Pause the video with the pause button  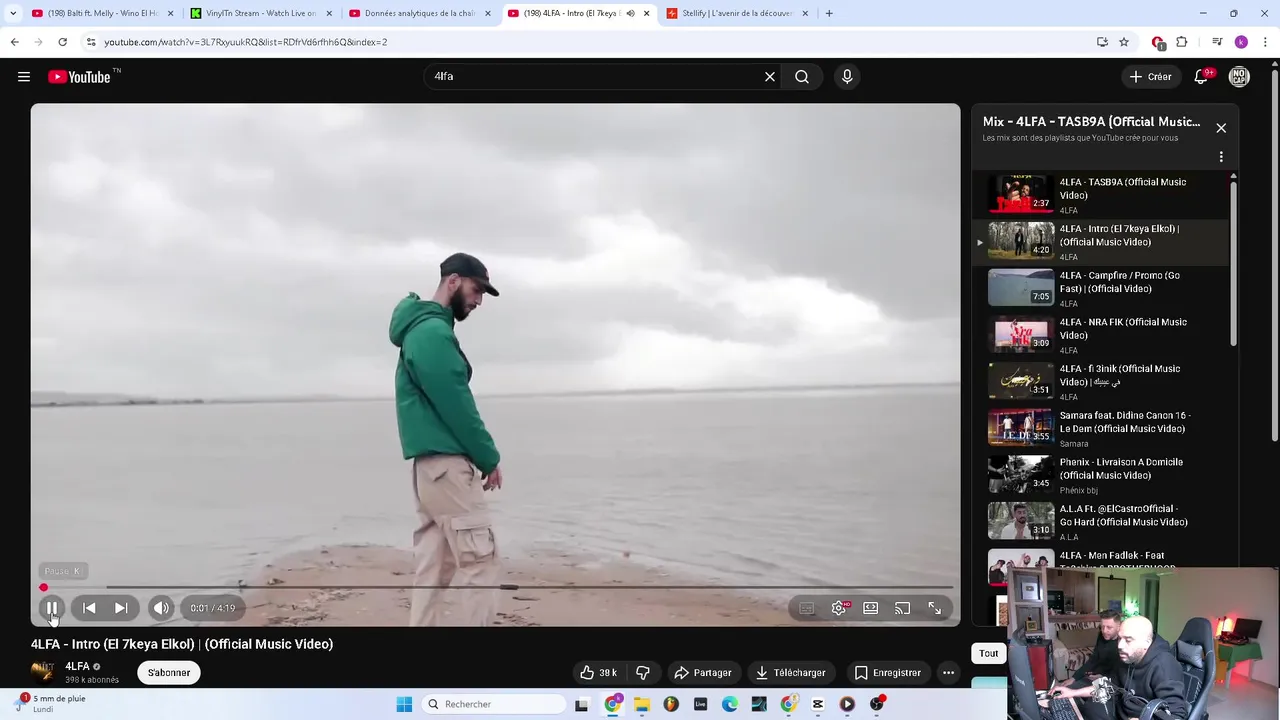pos(52,608)
